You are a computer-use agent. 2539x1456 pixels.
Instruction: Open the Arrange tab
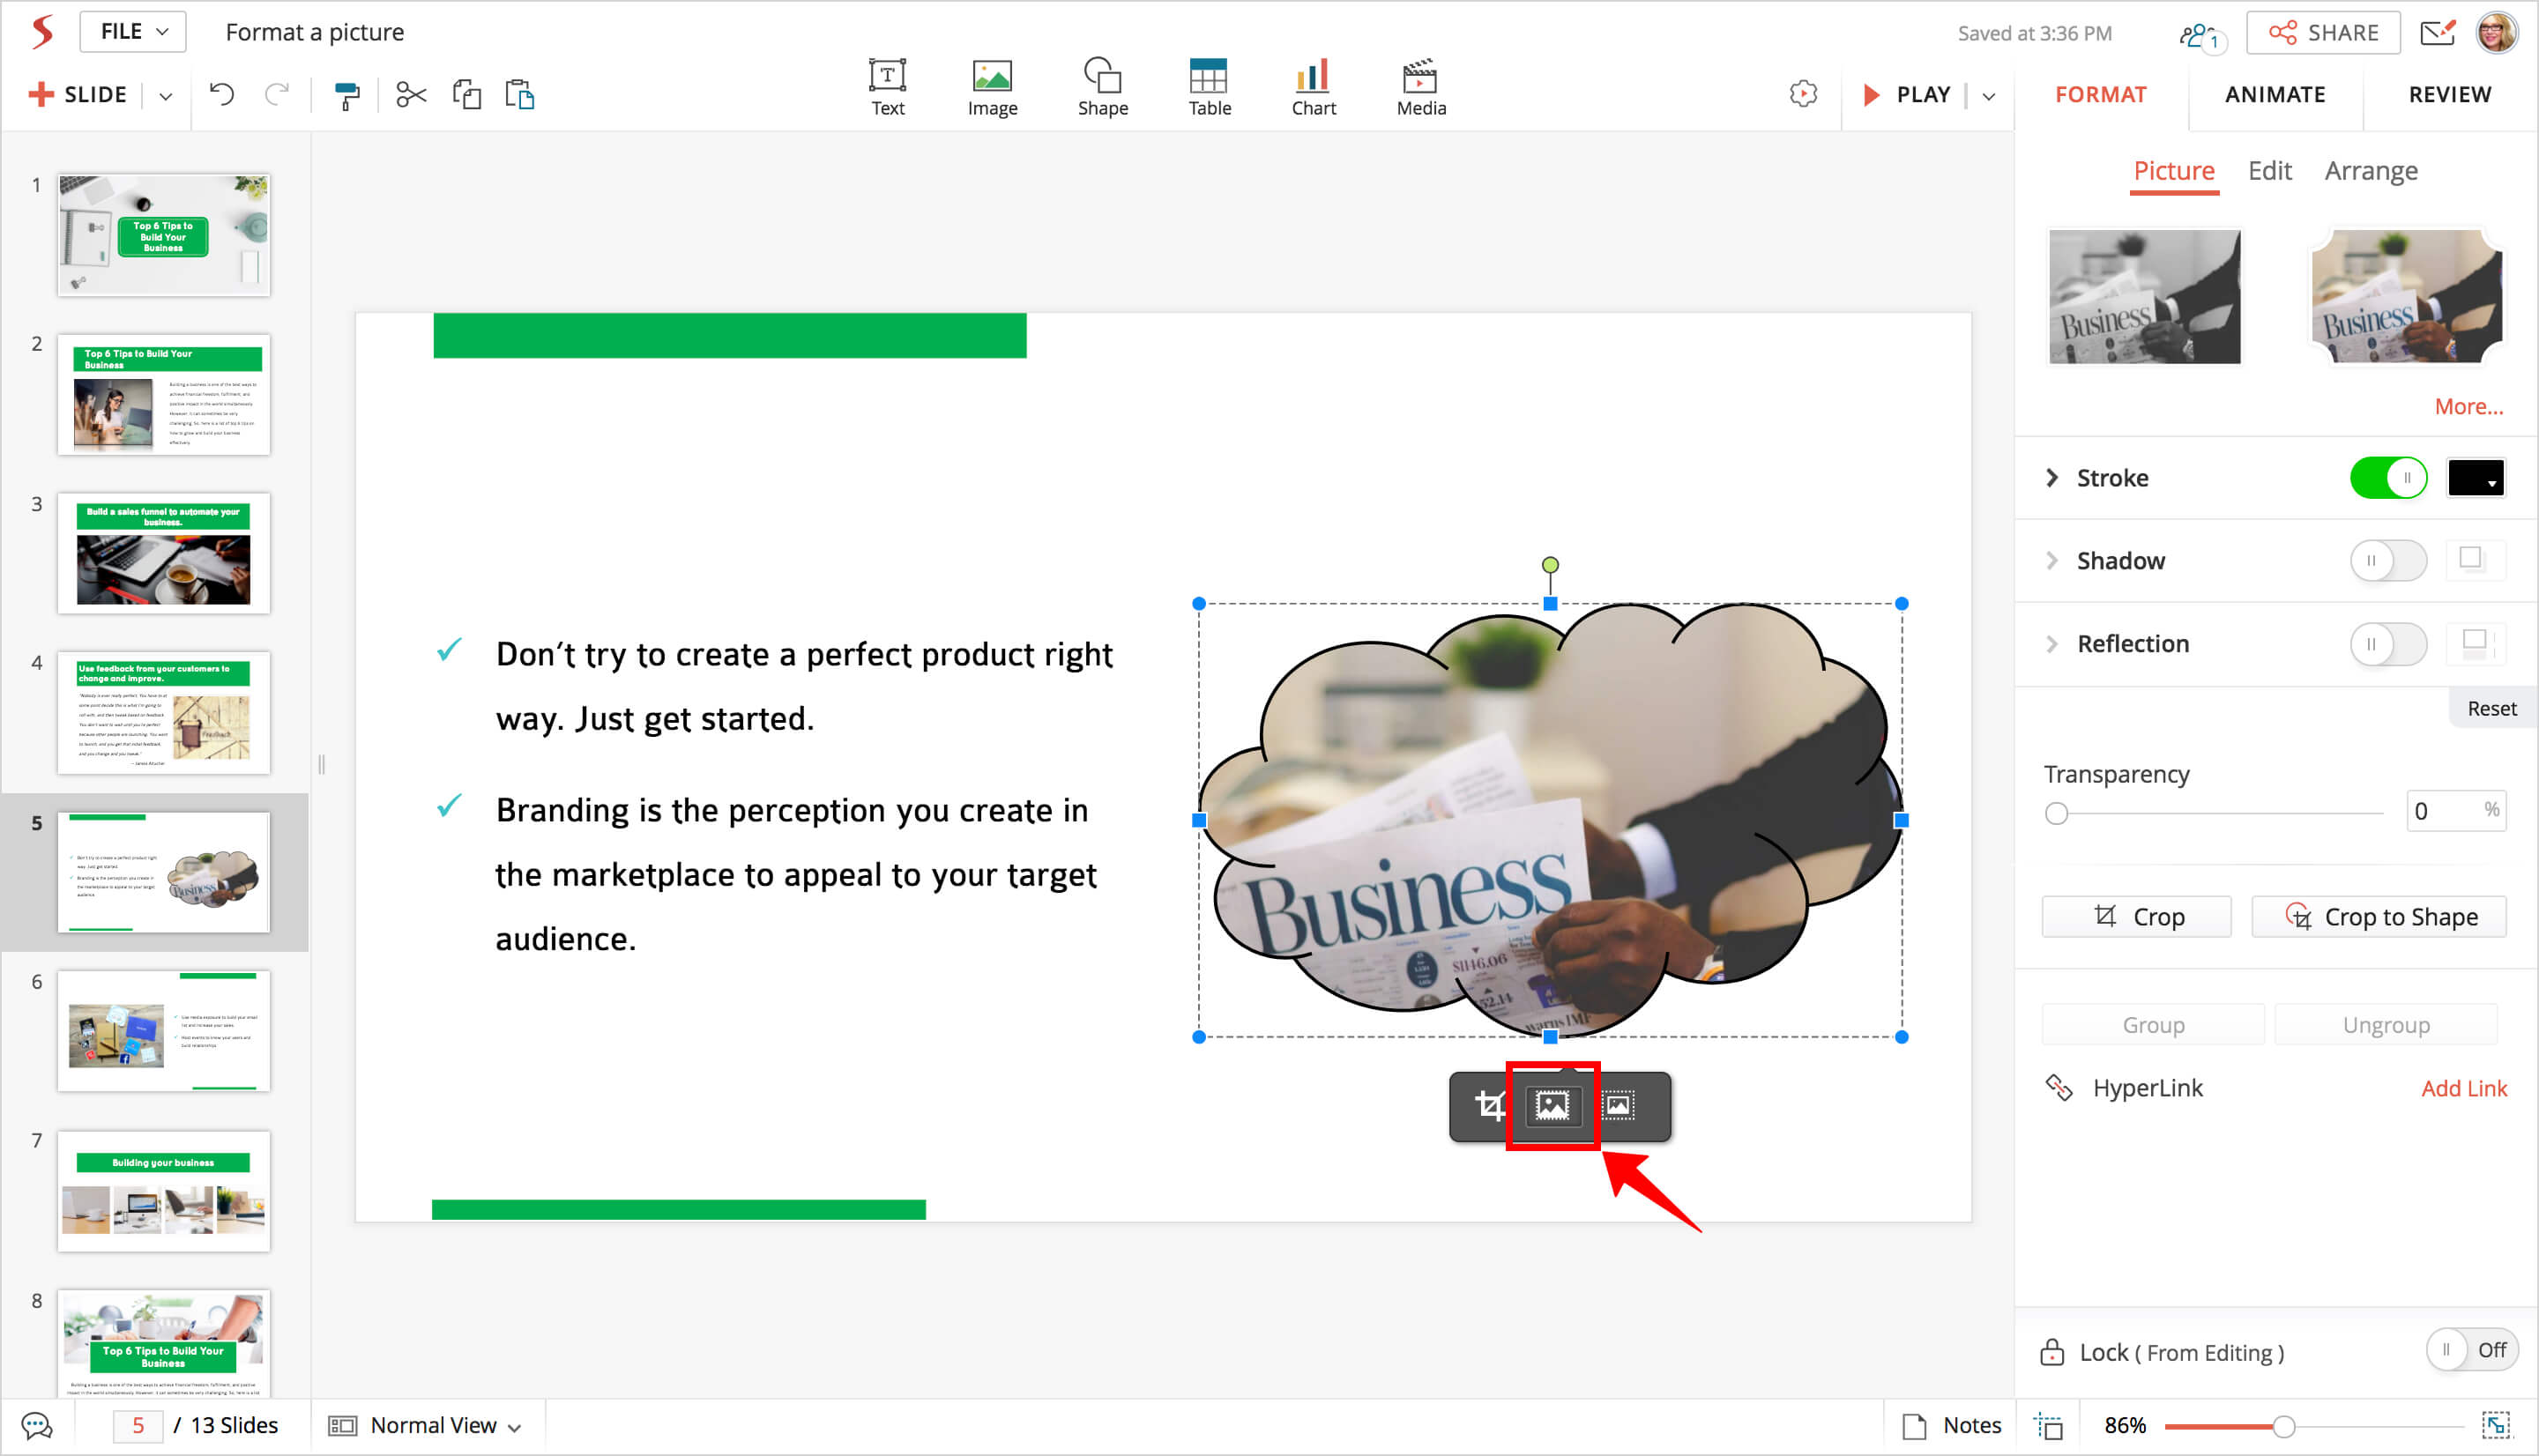click(2370, 171)
